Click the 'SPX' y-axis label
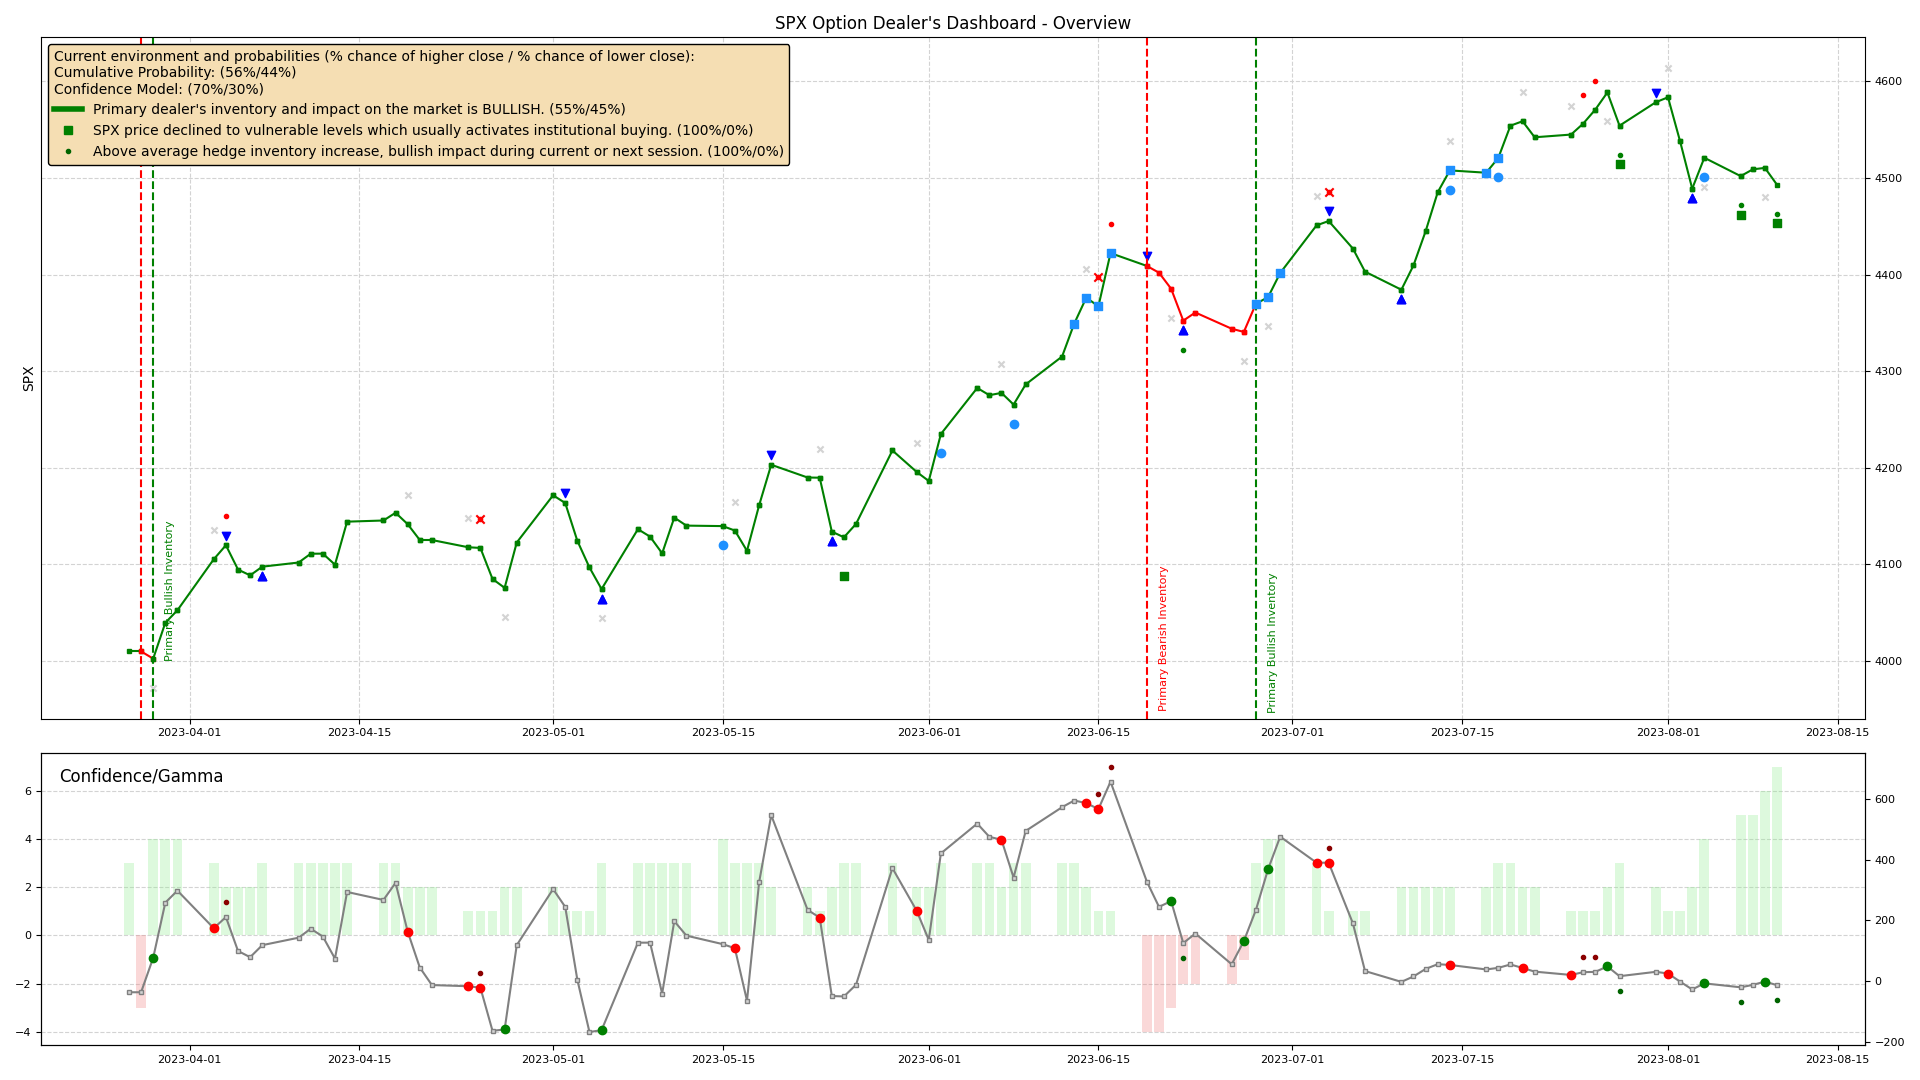The width and height of the screenshot is (1920, 1080). click(x=28, y=378)
